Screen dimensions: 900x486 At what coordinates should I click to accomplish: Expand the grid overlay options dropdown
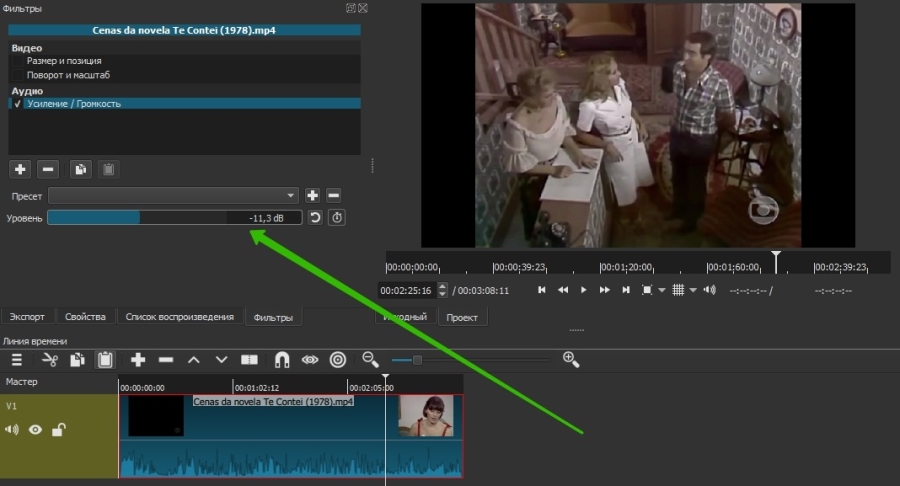(693, 290)
